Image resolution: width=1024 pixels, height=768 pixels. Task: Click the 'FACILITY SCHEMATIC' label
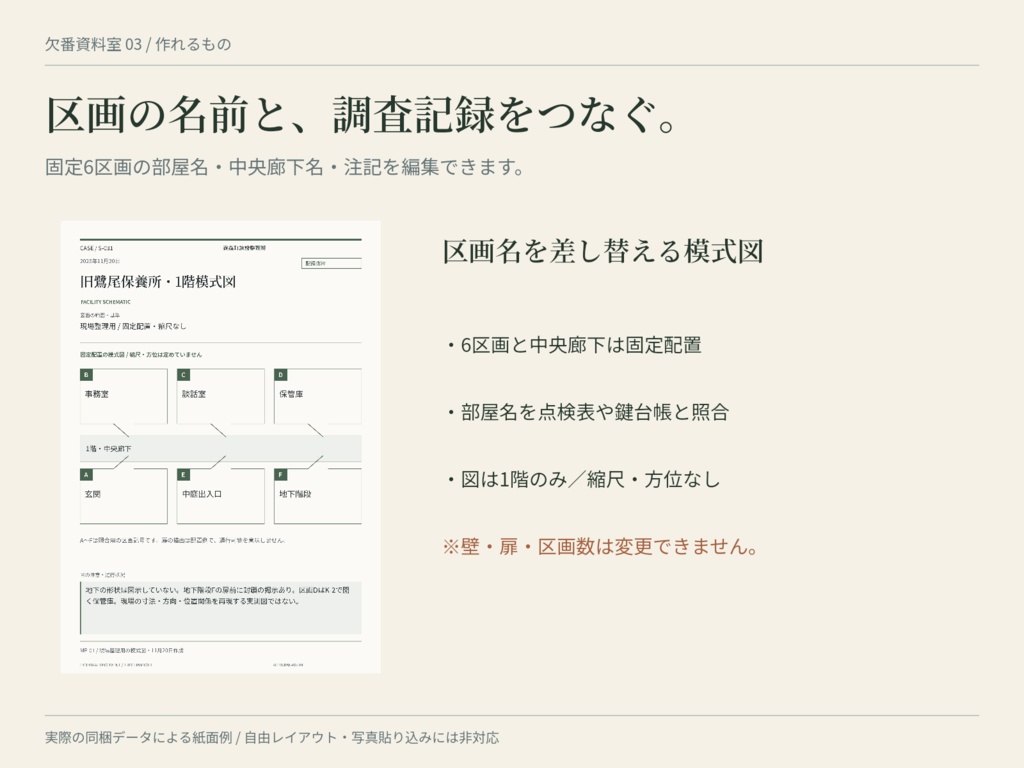point(105,302)
